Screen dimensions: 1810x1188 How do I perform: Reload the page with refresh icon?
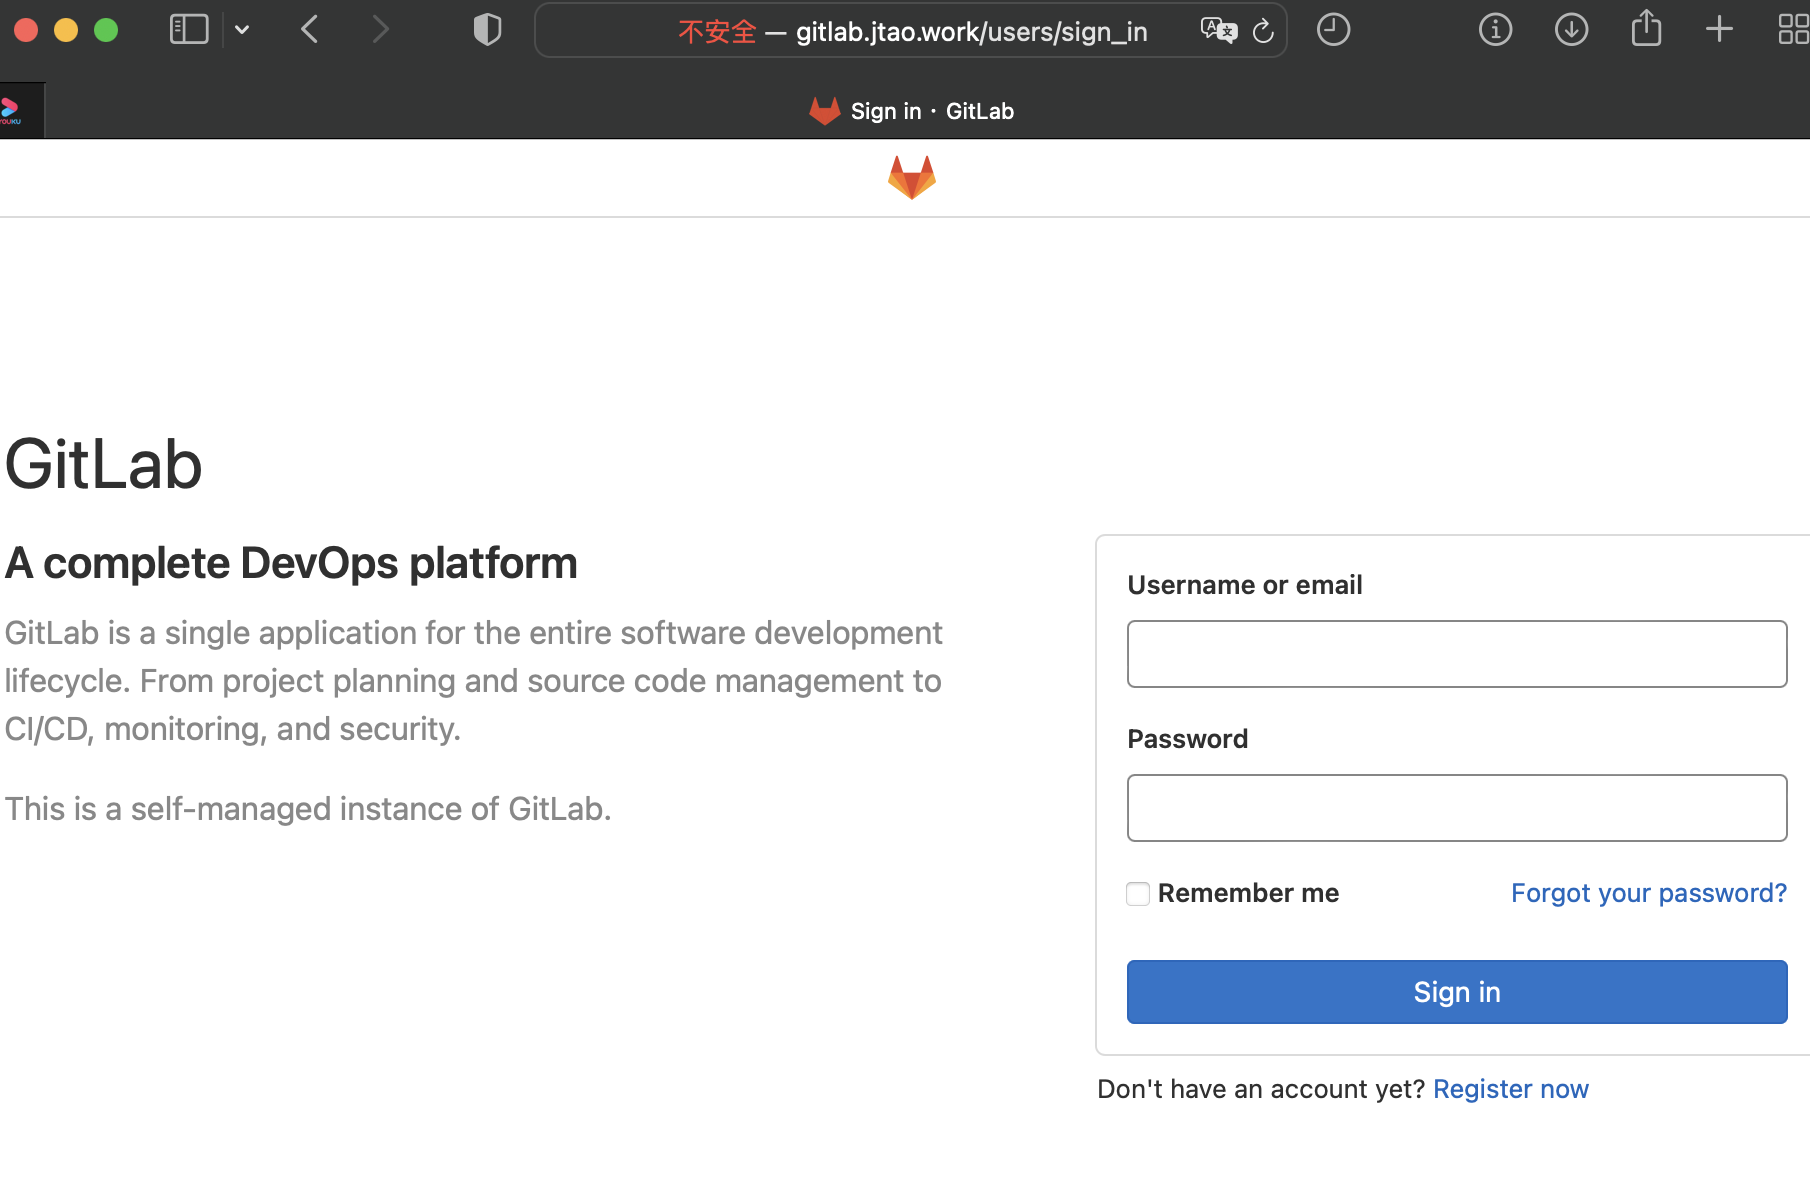(1263, 31)
